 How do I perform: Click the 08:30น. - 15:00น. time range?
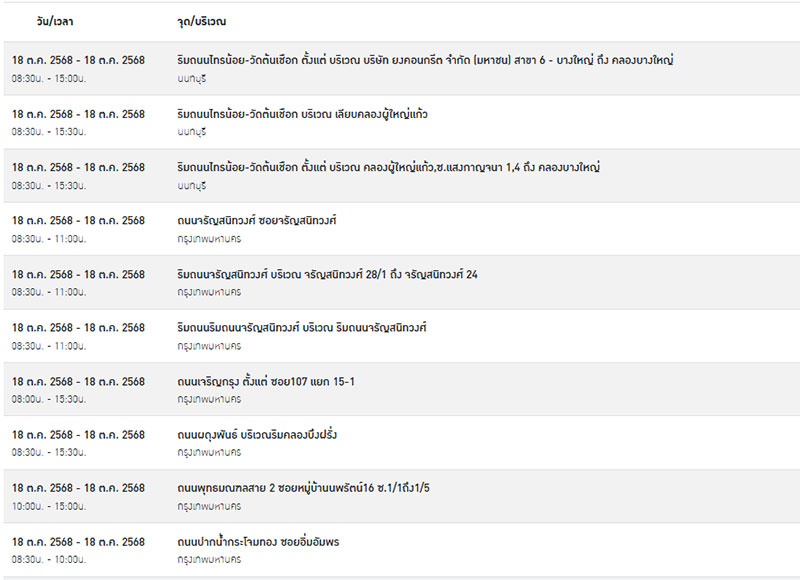(x=49, y=77)
